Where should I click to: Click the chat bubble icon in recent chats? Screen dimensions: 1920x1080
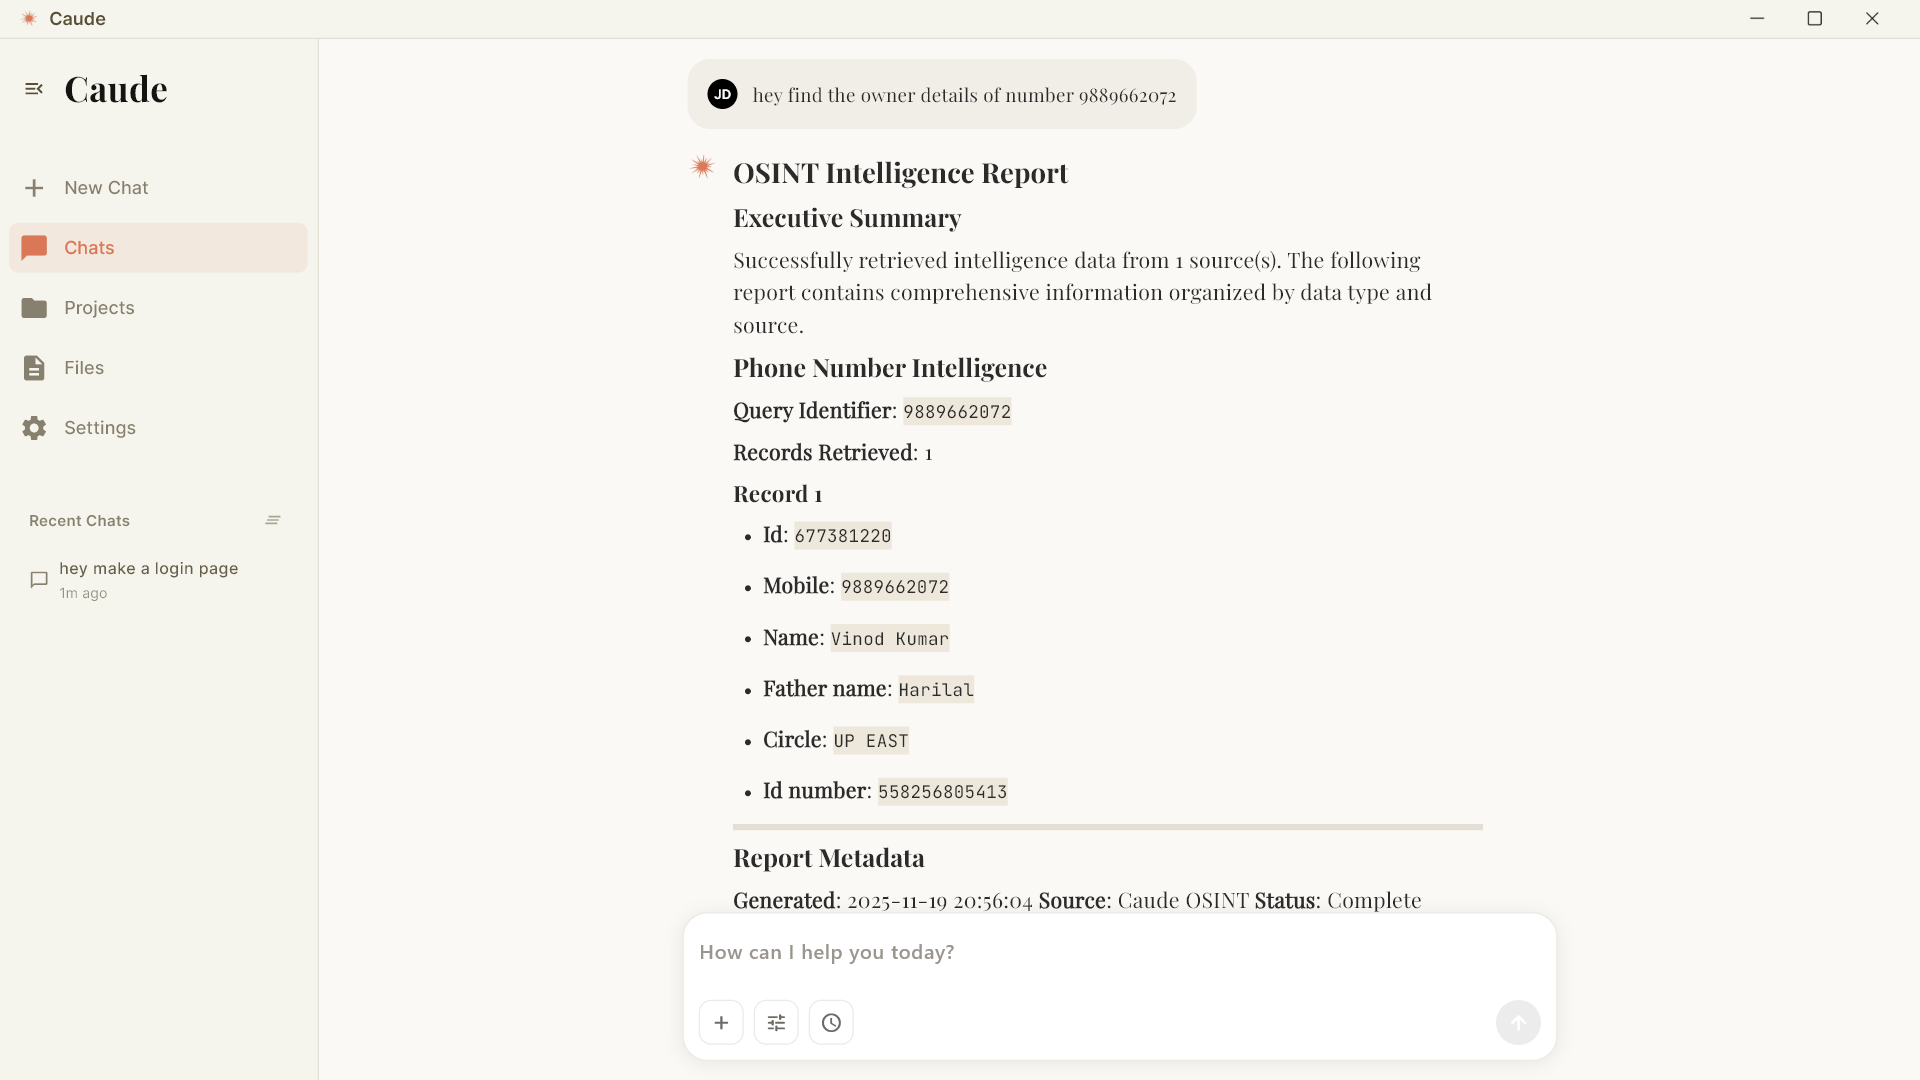click(39, 580)
